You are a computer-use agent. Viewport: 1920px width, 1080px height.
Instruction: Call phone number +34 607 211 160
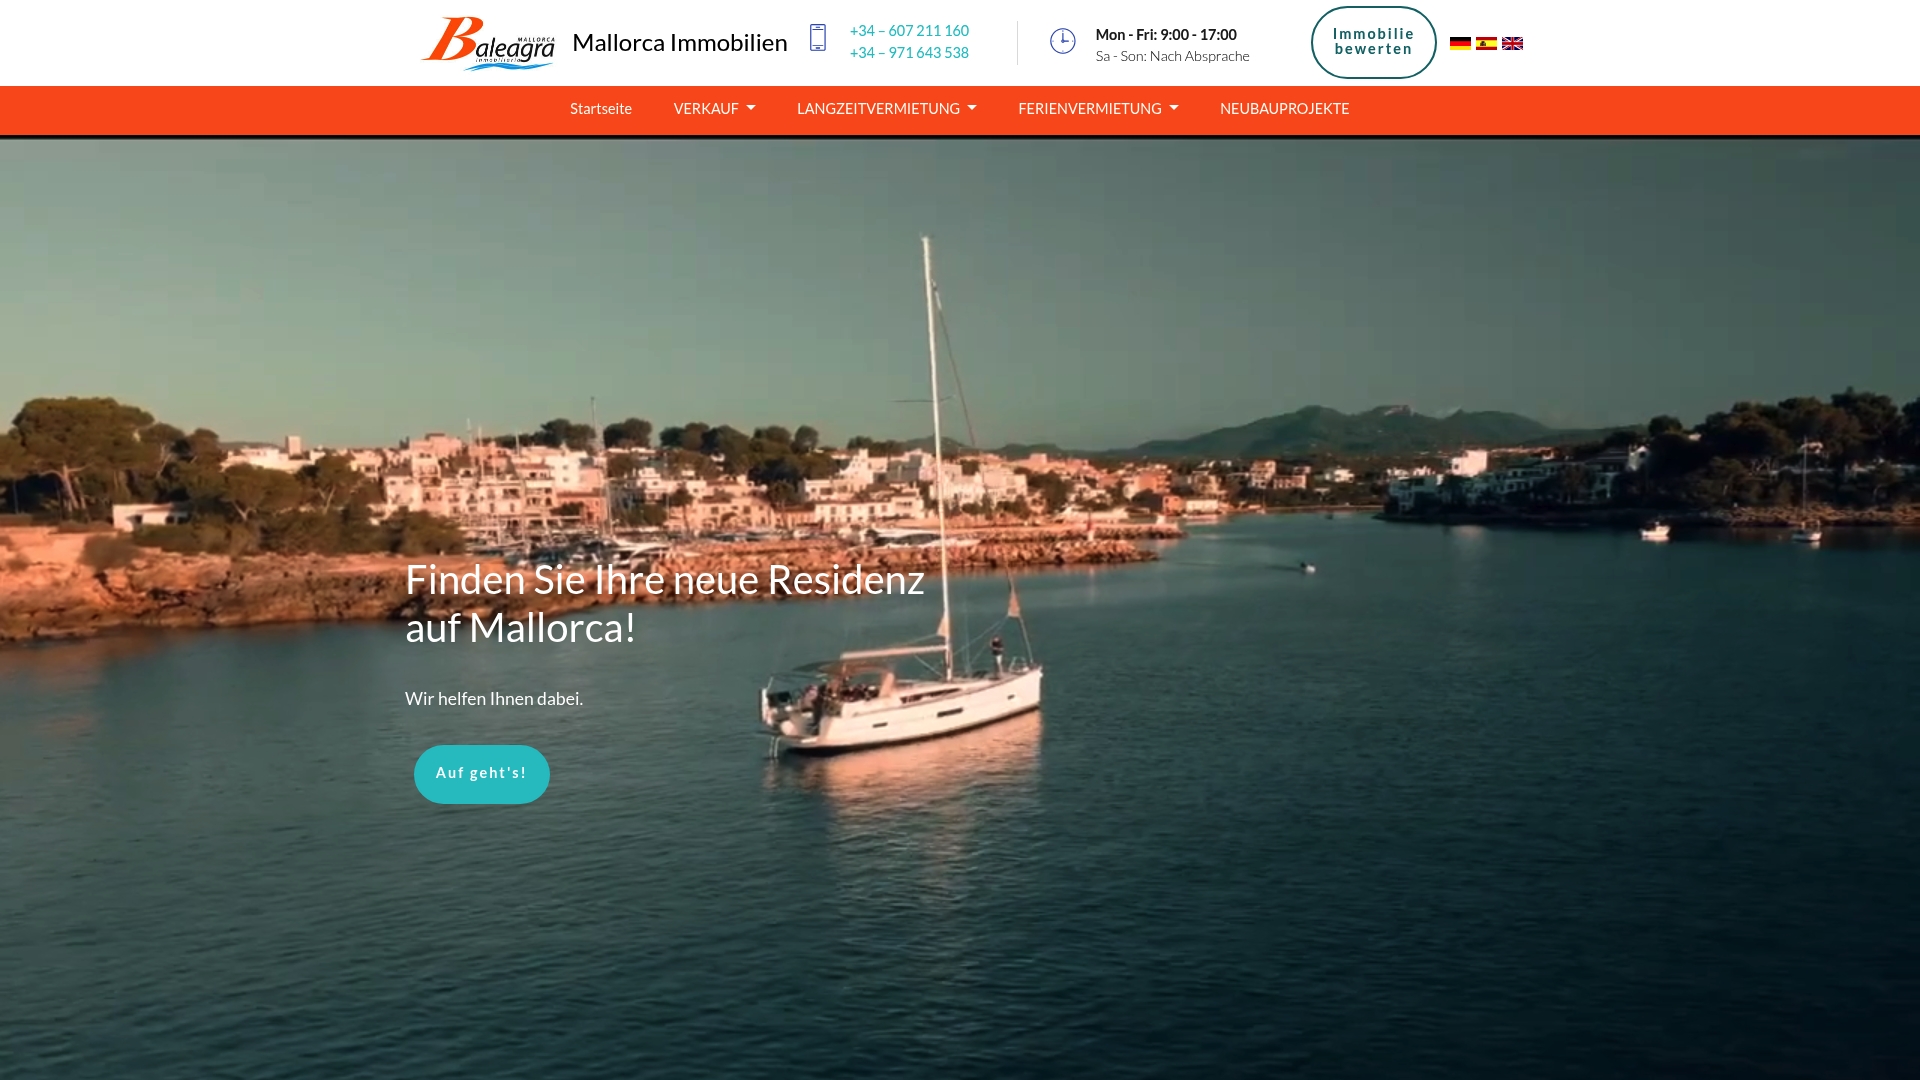[x=909, y=31]
